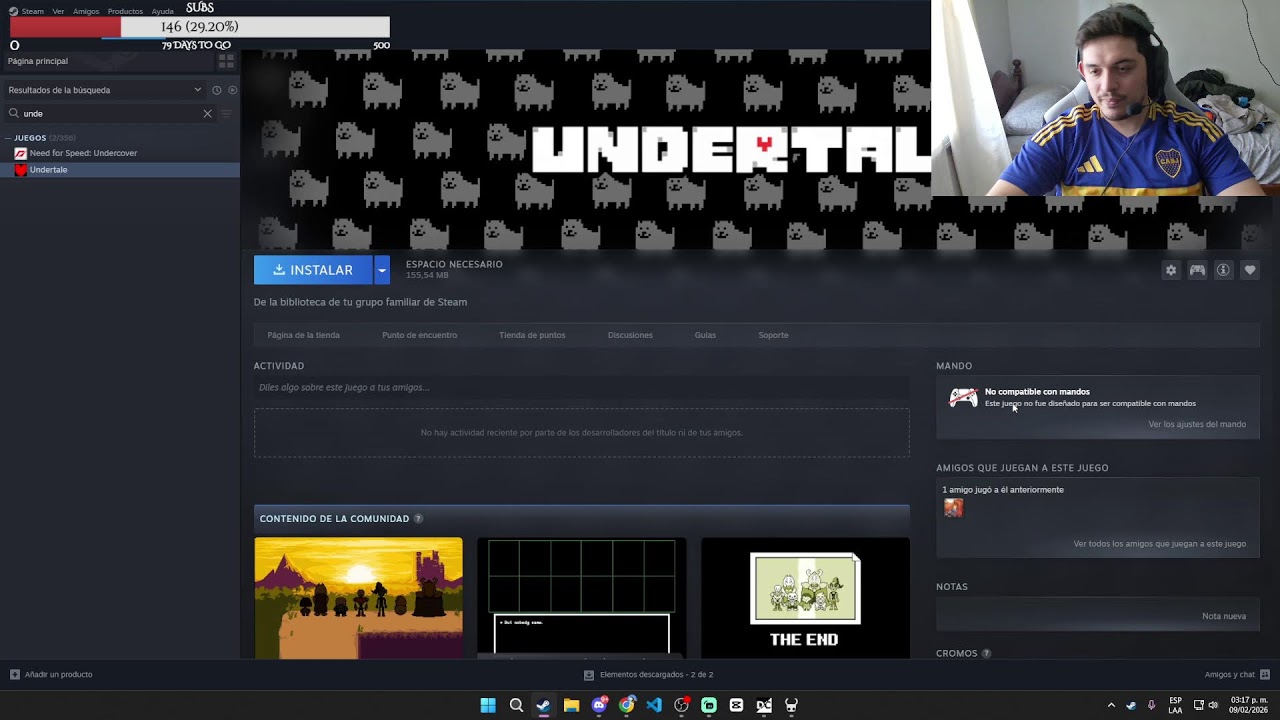
Task: Open Visual Studio Code from the taskbar
Action: [654, 705]
